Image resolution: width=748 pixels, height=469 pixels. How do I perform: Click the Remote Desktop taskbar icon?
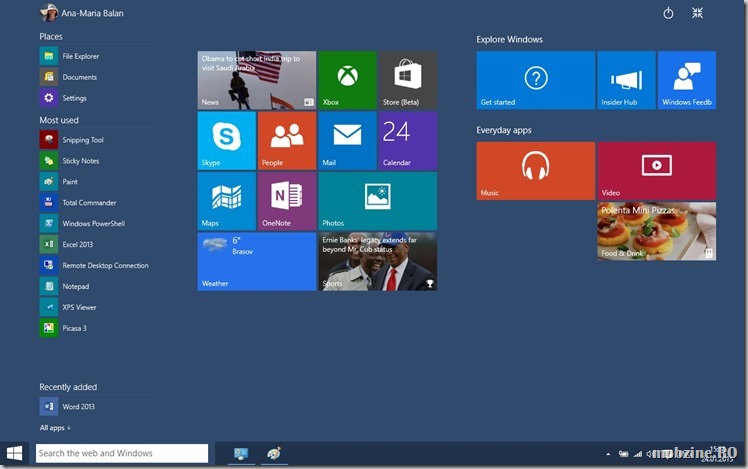(x=241, y=453)
